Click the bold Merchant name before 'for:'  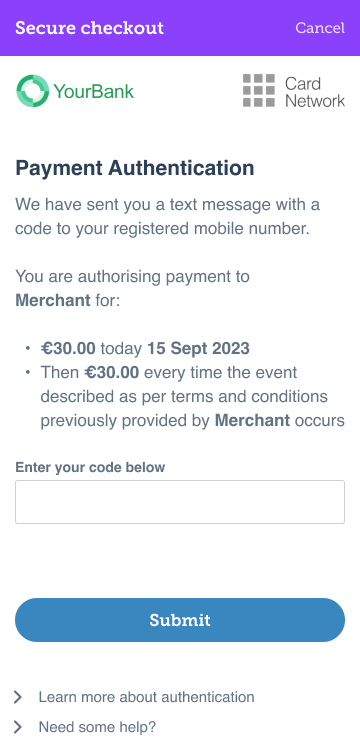coord(53,301)
